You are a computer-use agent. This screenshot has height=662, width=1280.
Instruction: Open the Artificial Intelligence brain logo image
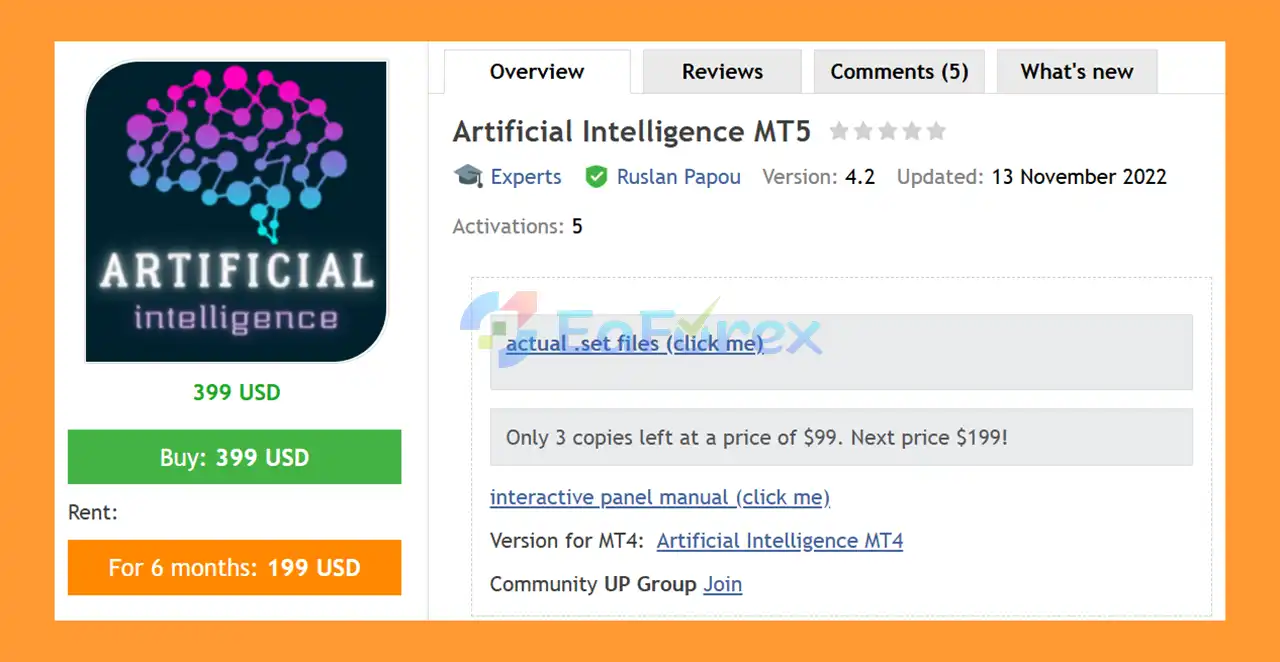tap(236, 211)
